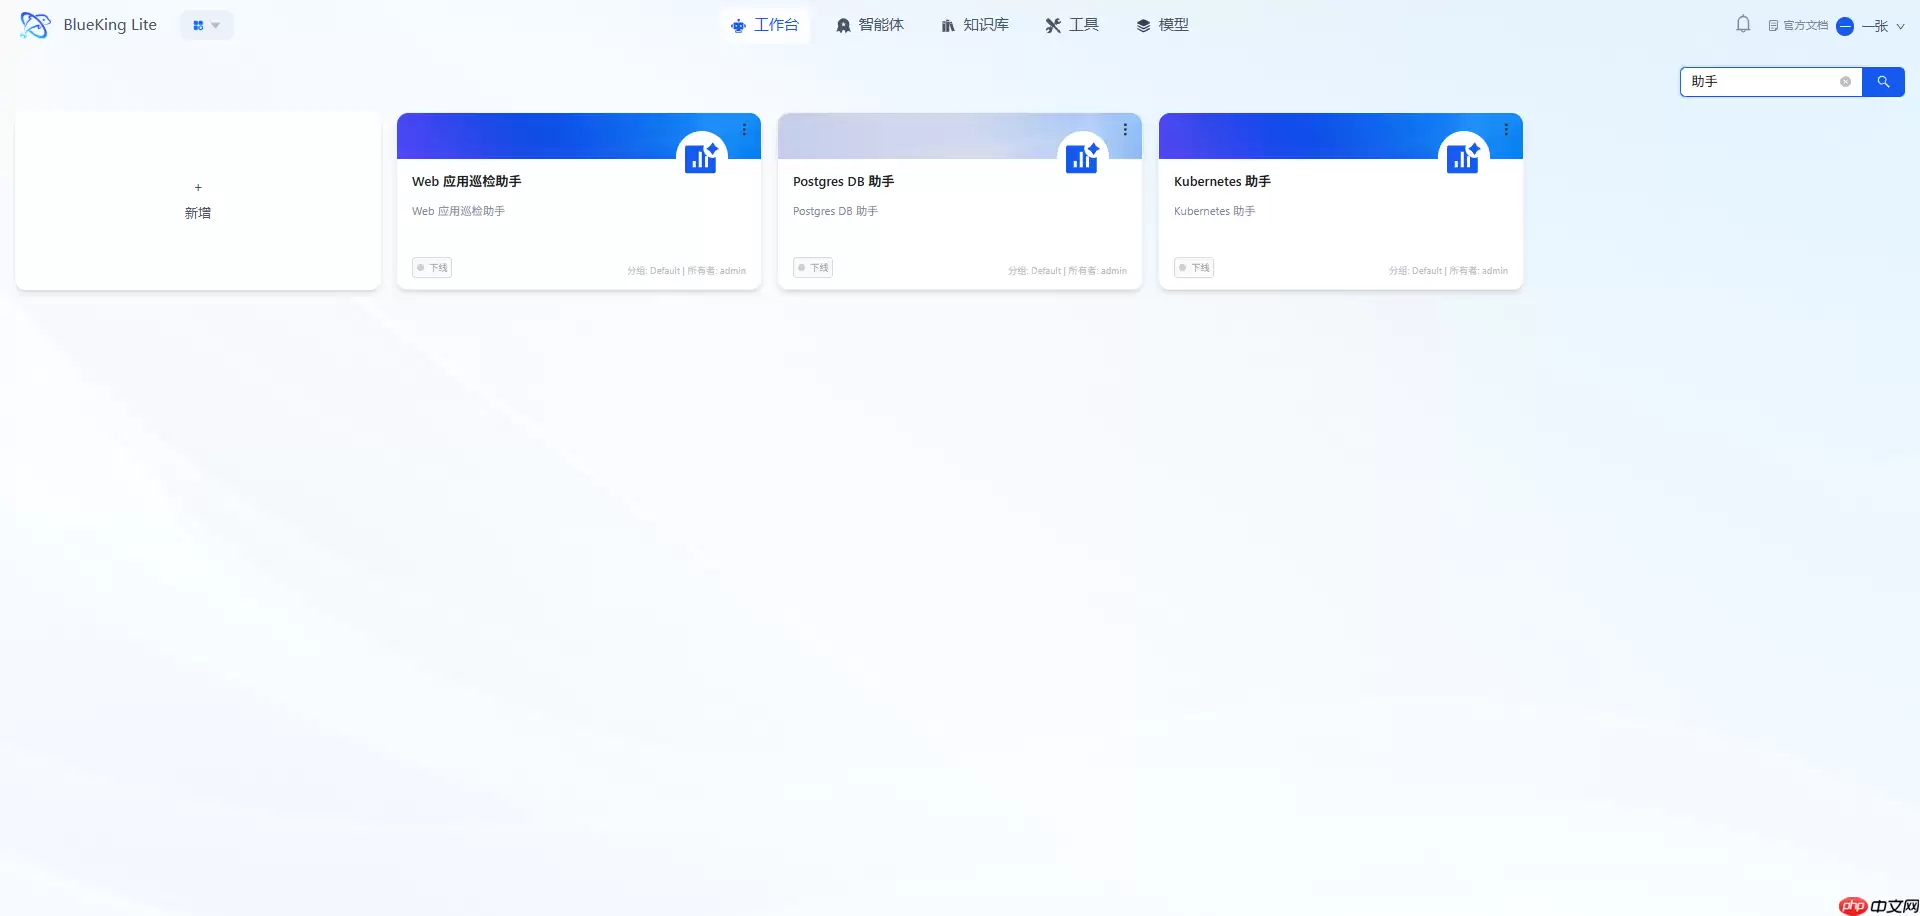Image resolution: width=1920 pixels, height=916 pixels.
Task: Clear the 助手 search input text
Action: tap(1845, 82)
